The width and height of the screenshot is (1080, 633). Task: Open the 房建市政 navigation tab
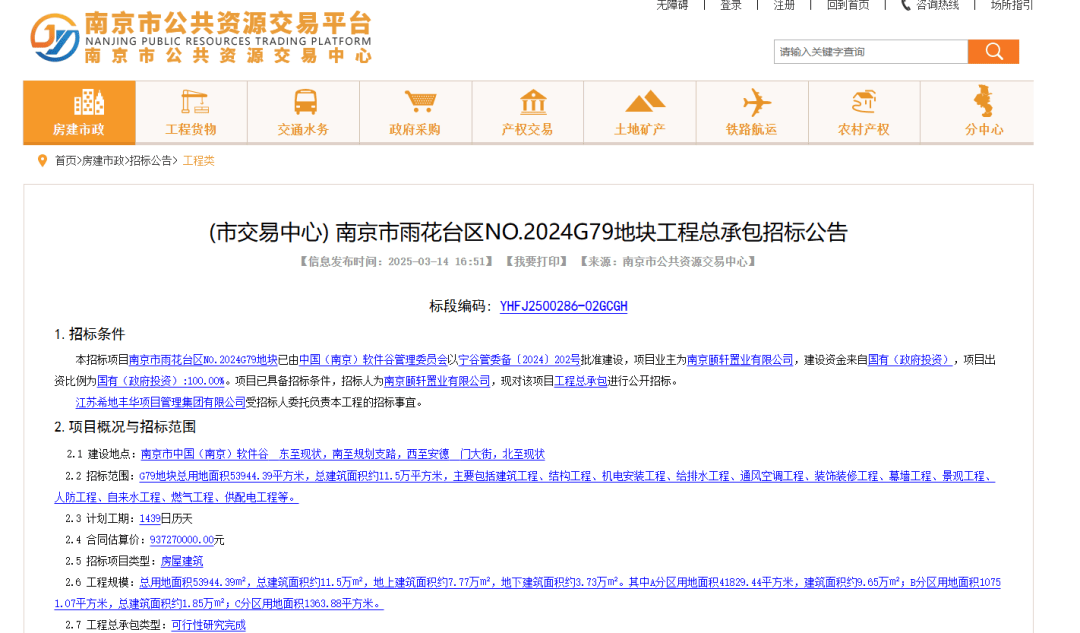[x=79, y=112]
